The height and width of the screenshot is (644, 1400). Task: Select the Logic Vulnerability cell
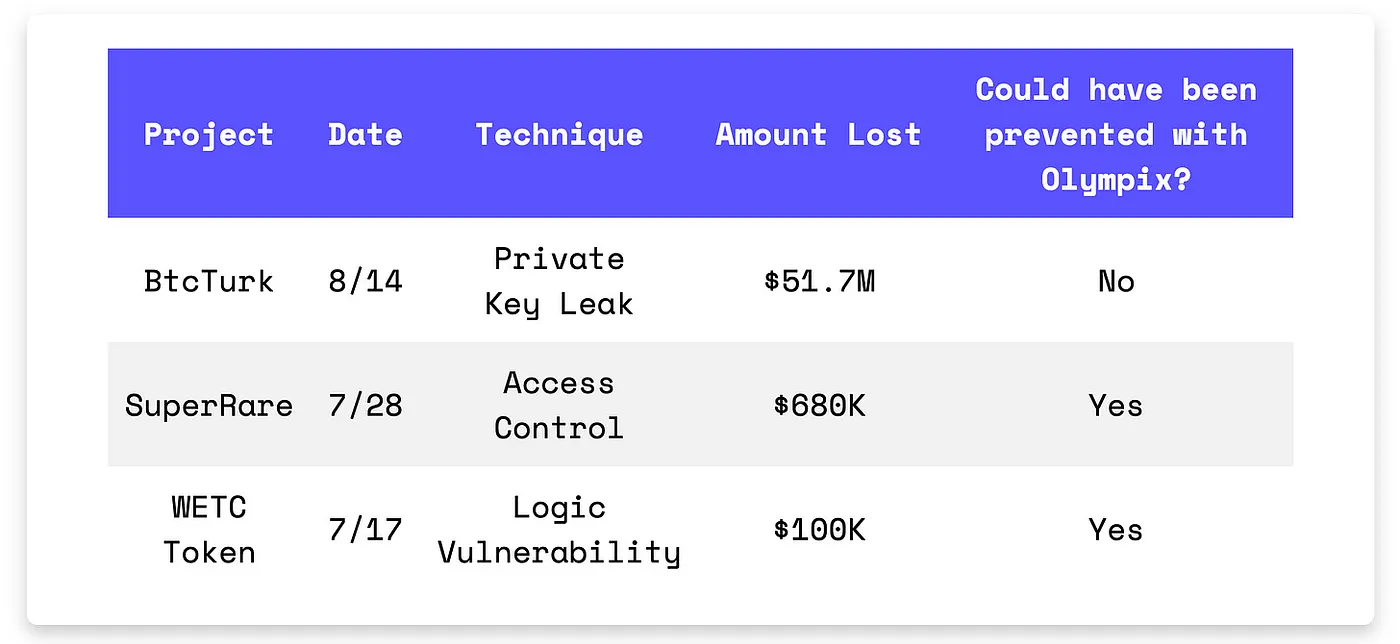click(559, 529)
